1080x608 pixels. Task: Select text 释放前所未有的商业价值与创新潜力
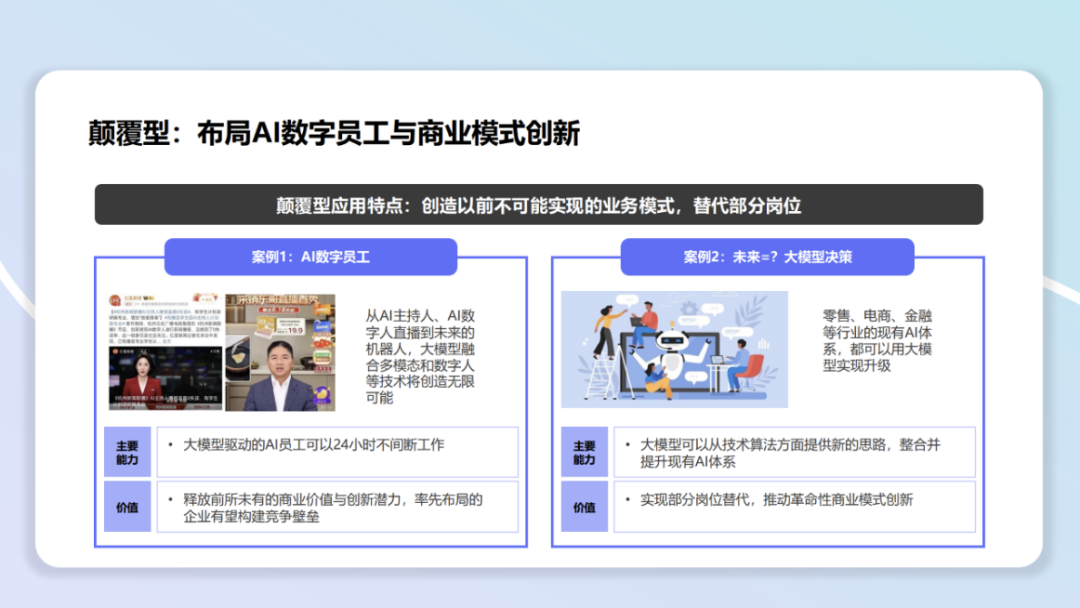292,500
